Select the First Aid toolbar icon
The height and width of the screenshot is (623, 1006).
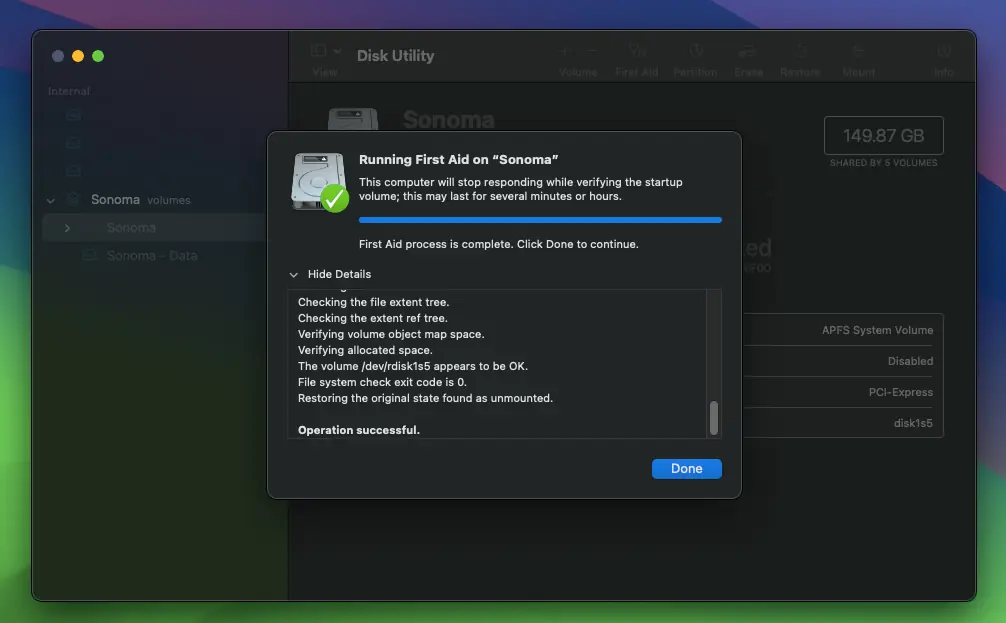(x=637, y=57)
